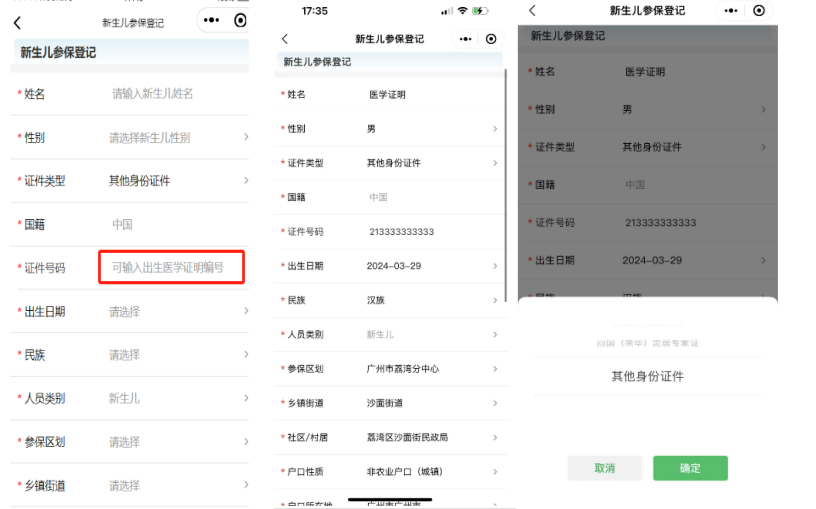Select 其他身份证件 in the picker sheet

647,376
